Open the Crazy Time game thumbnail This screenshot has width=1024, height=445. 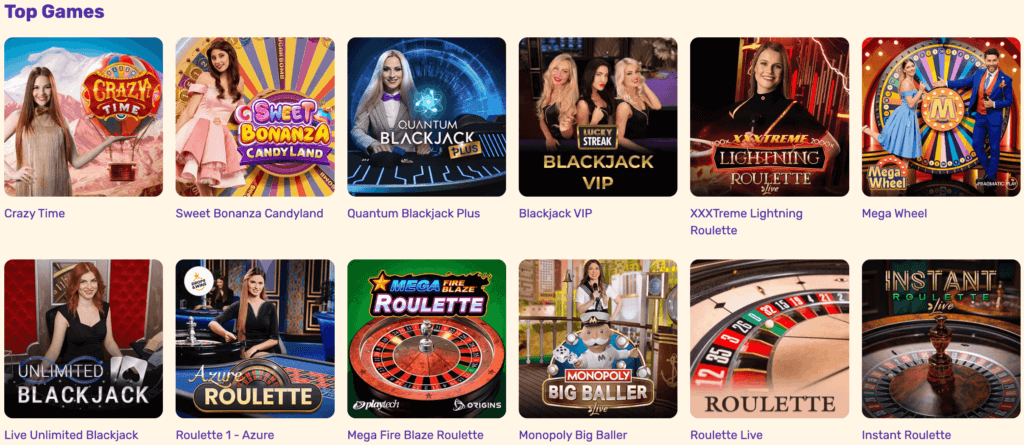click(84, 117)
